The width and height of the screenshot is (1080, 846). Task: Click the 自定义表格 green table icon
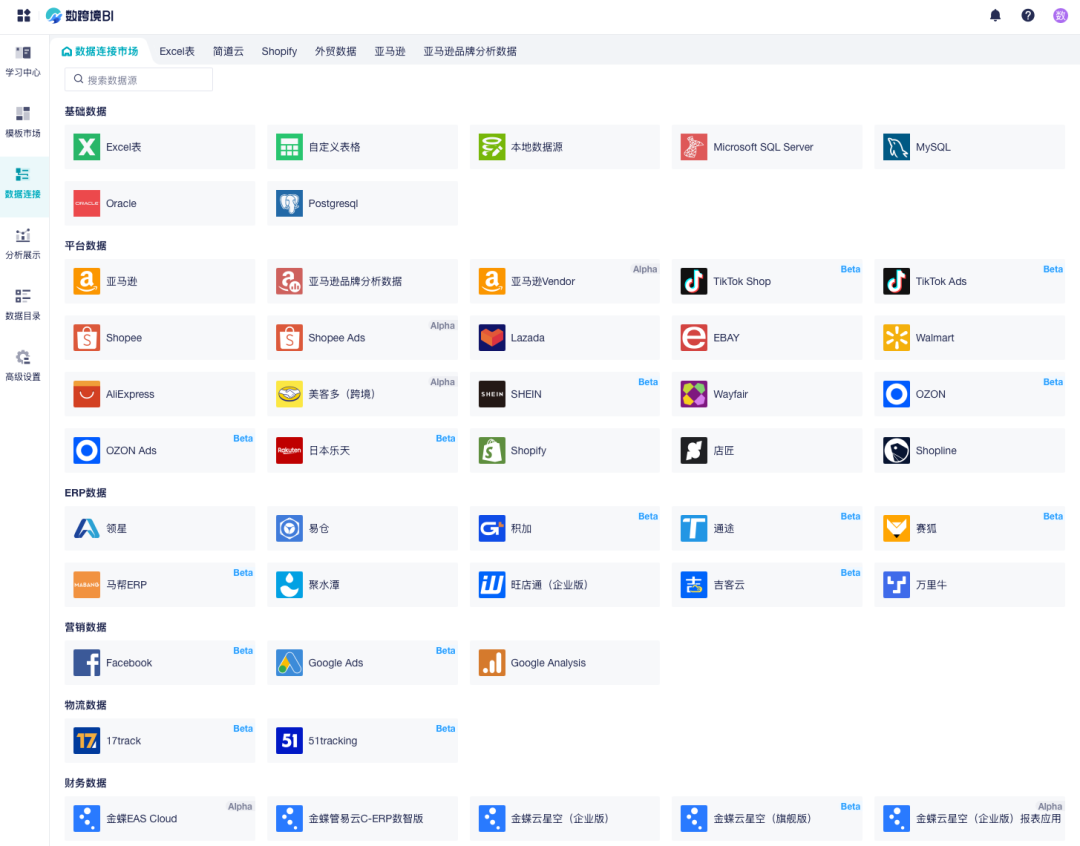tap(289, 147)
